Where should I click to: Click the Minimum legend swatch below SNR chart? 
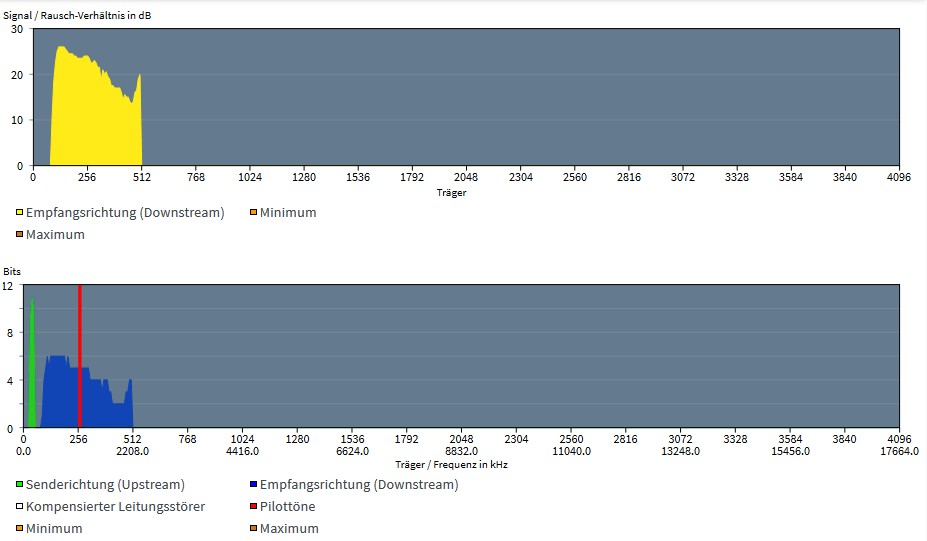tap(253, 213)
